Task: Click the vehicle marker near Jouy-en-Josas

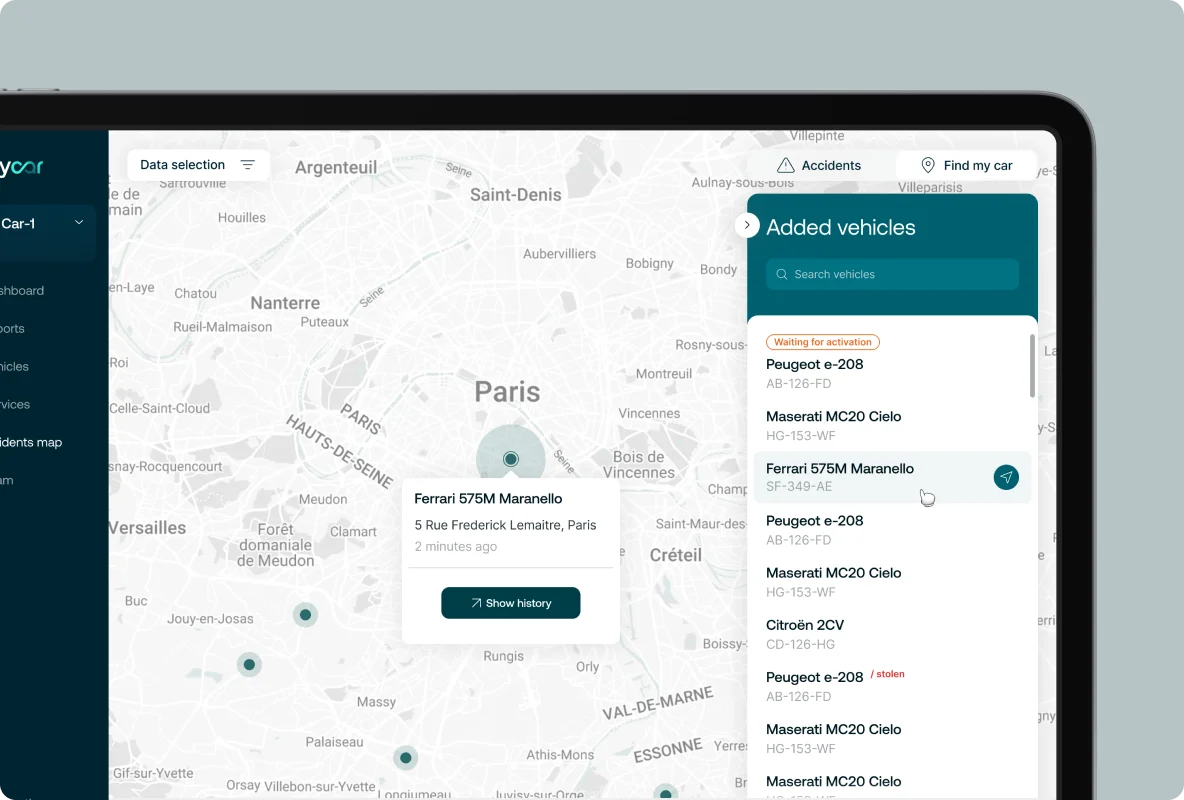Action: pos(305,614)
